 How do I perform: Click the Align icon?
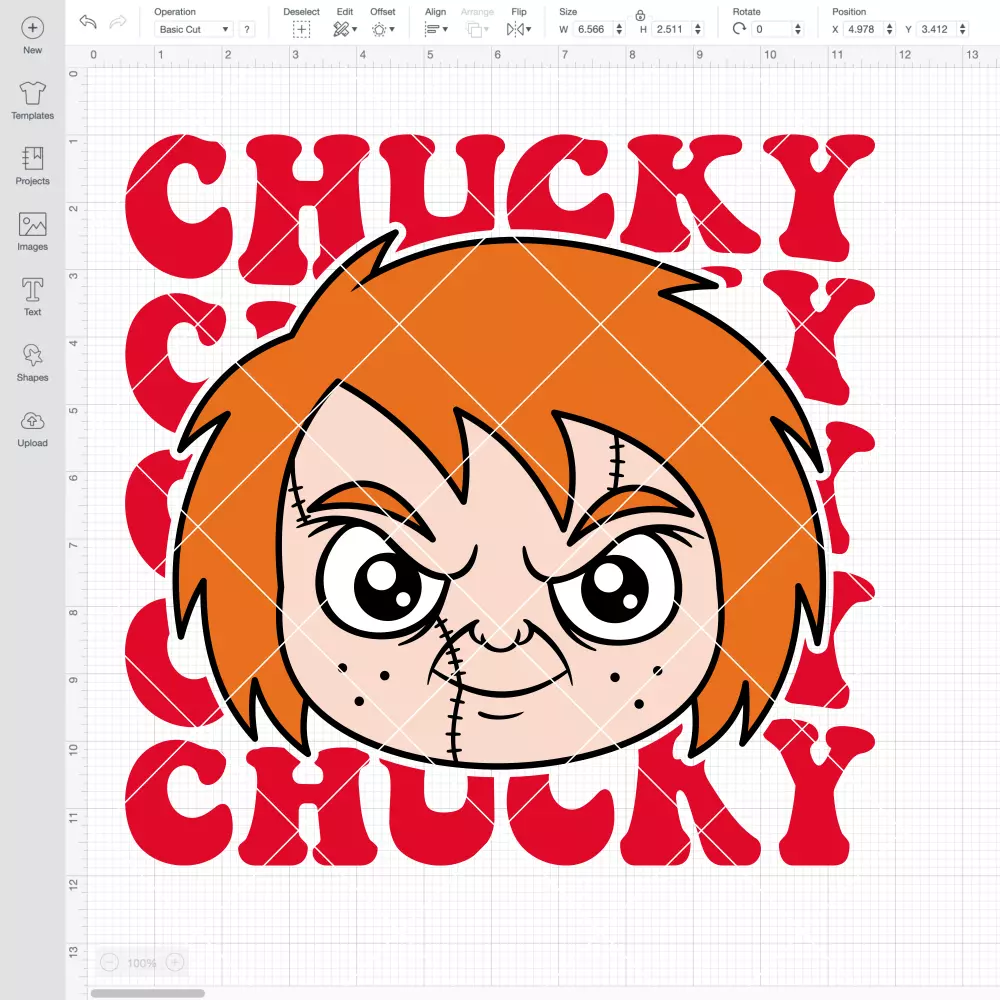click(432, 29)
